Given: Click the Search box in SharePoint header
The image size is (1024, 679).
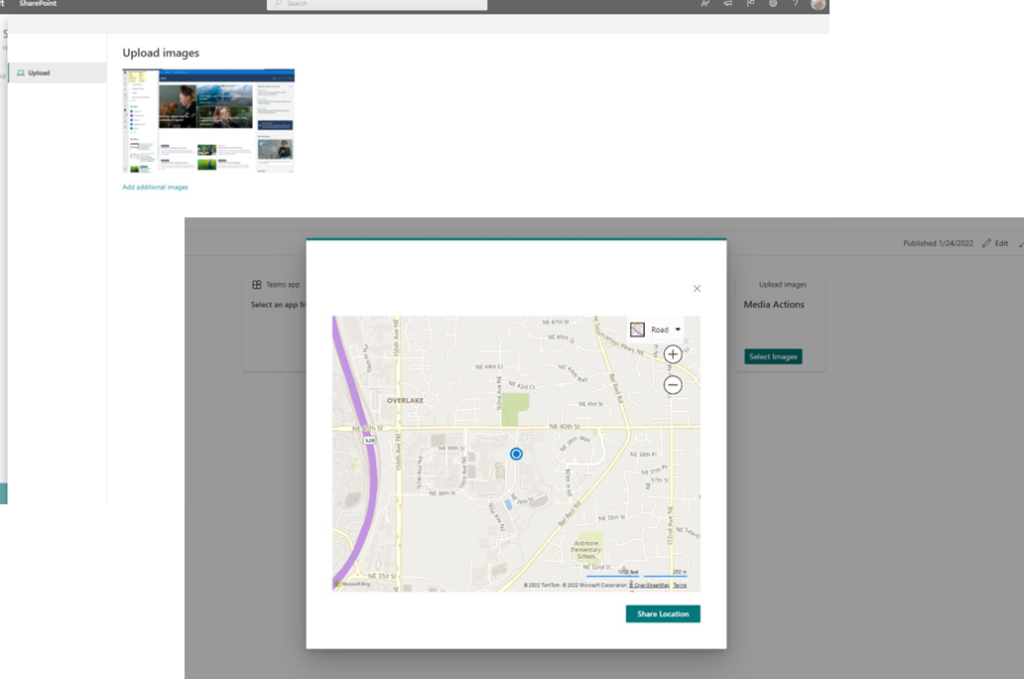Looking at the screenshot, I should [377, 4].
